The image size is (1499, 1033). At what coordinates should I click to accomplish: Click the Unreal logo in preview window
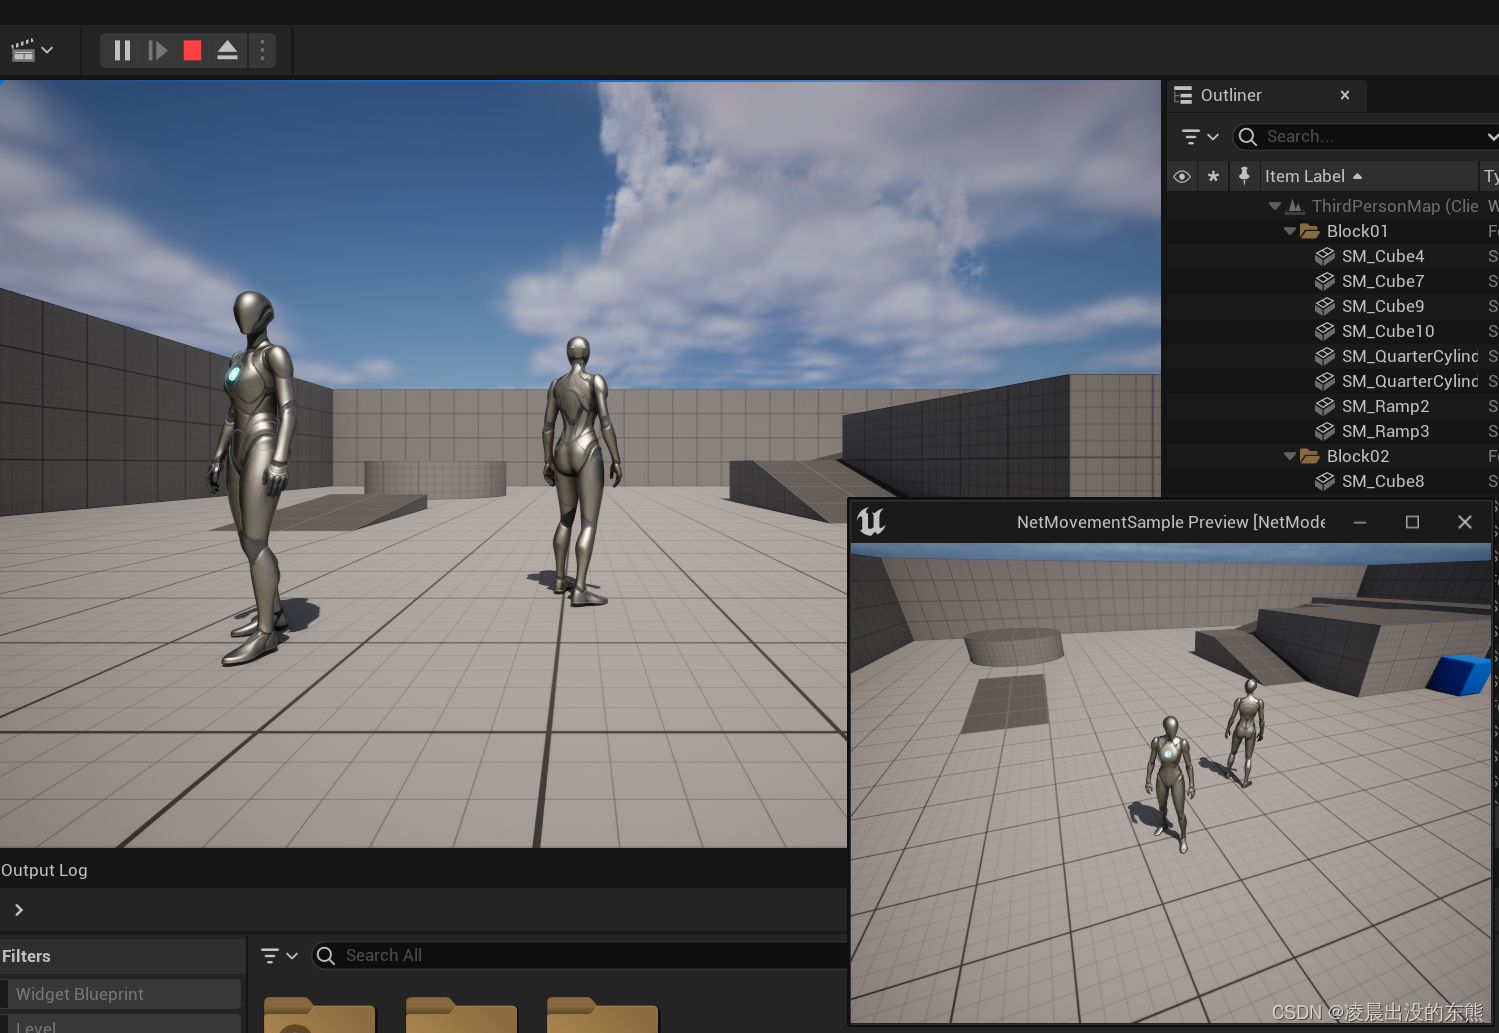pos(871,521)
